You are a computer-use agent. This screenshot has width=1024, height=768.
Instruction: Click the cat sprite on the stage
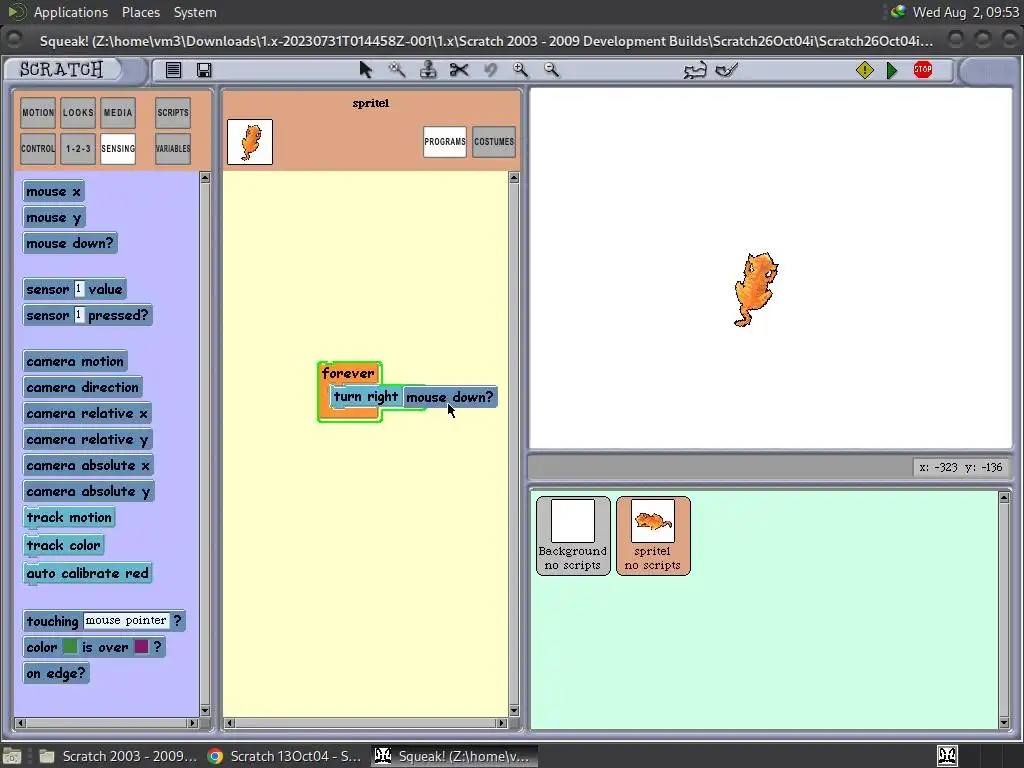[756, 289]
